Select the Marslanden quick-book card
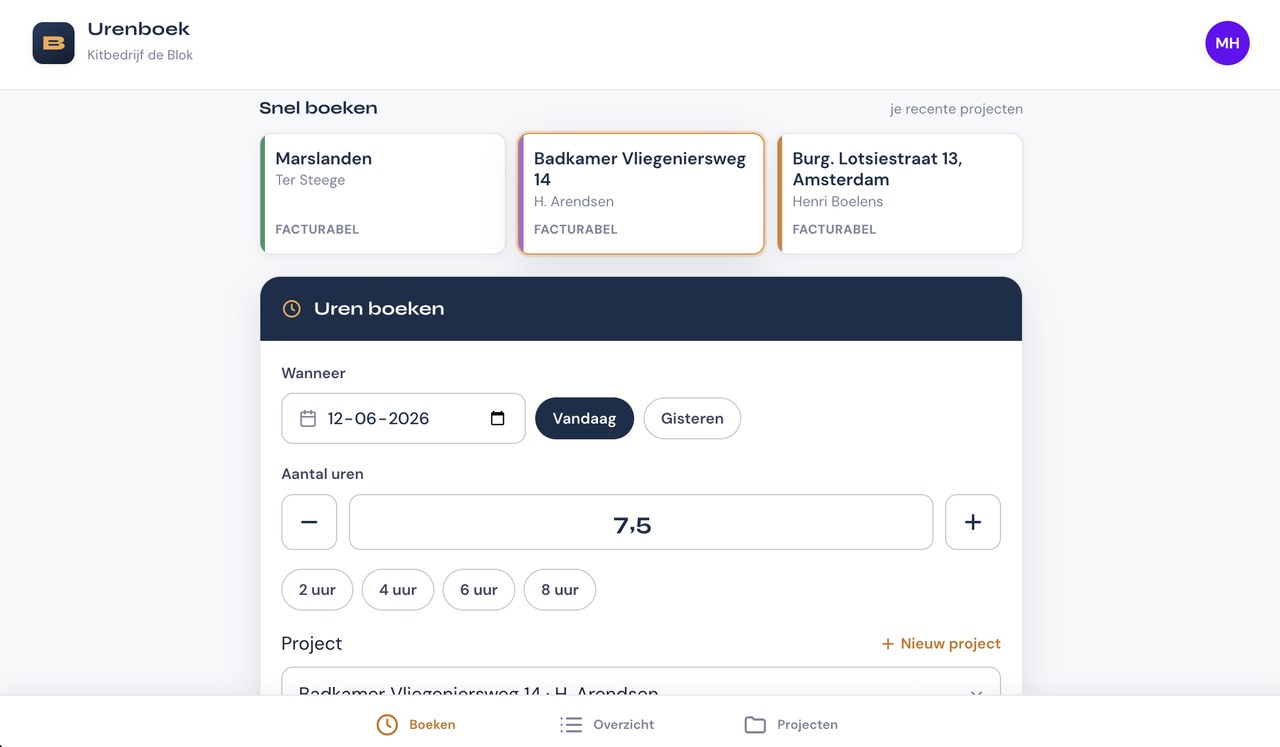1280x747 pixels. (383, 194)
